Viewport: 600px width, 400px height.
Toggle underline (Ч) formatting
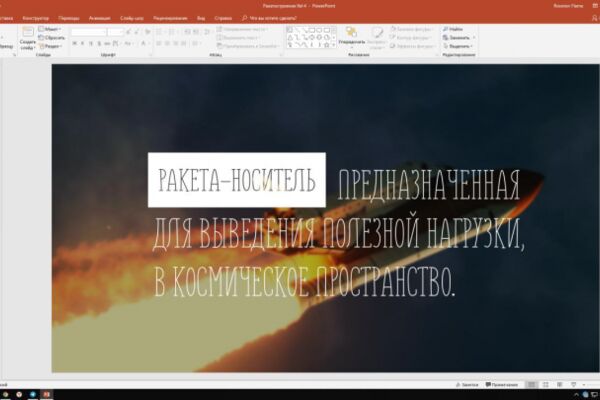coord(91,44)
